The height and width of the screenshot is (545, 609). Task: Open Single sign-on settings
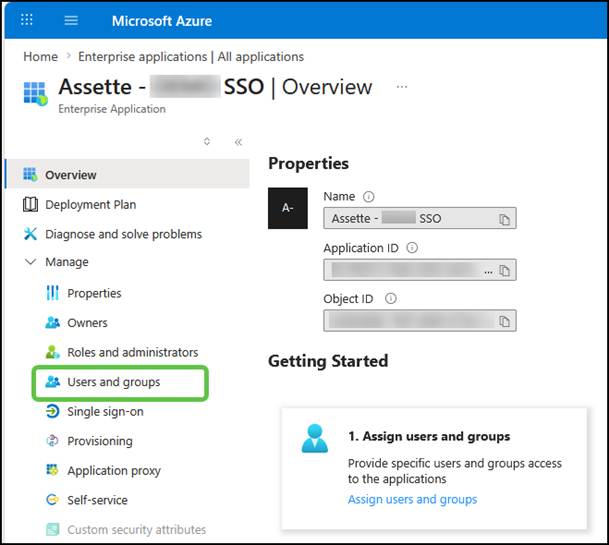click(x=105, y=411)
